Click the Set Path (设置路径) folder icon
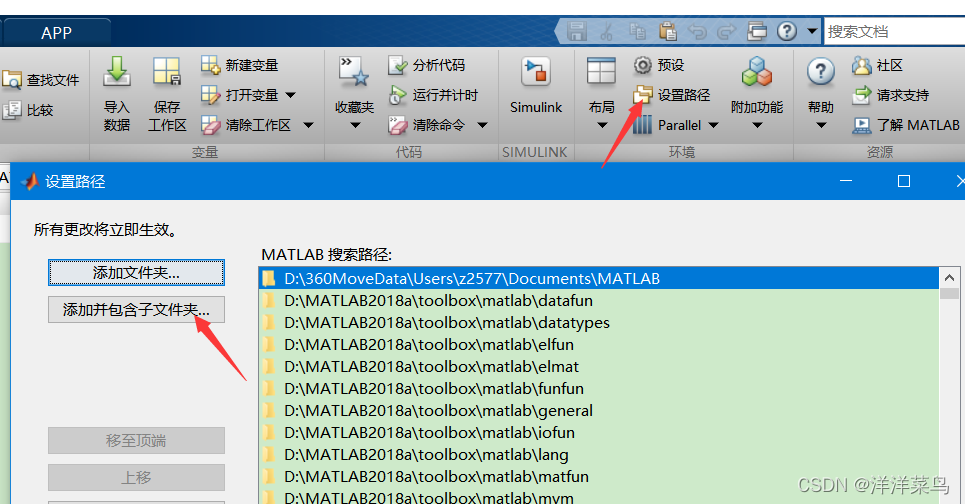 [643, 95]
